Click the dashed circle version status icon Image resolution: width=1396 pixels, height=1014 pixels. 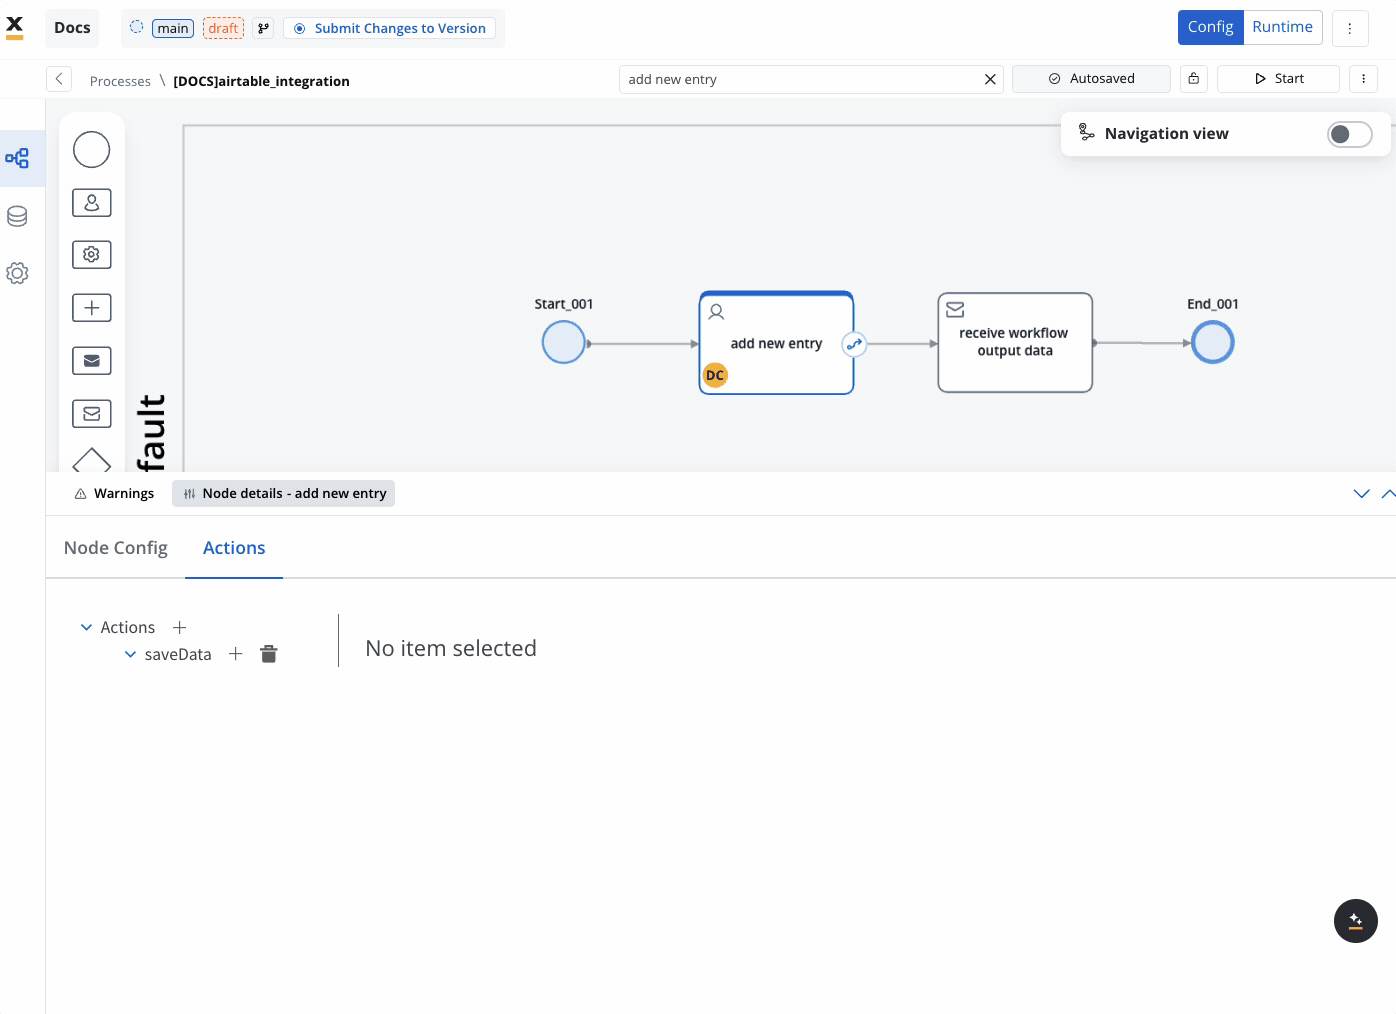(x=137, y=28)
